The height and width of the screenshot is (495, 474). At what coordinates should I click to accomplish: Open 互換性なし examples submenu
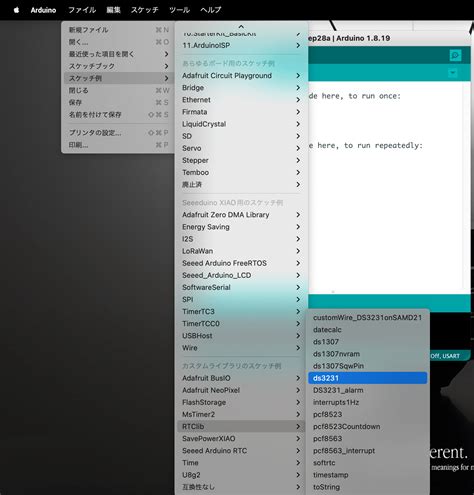[x=241, y=487]
